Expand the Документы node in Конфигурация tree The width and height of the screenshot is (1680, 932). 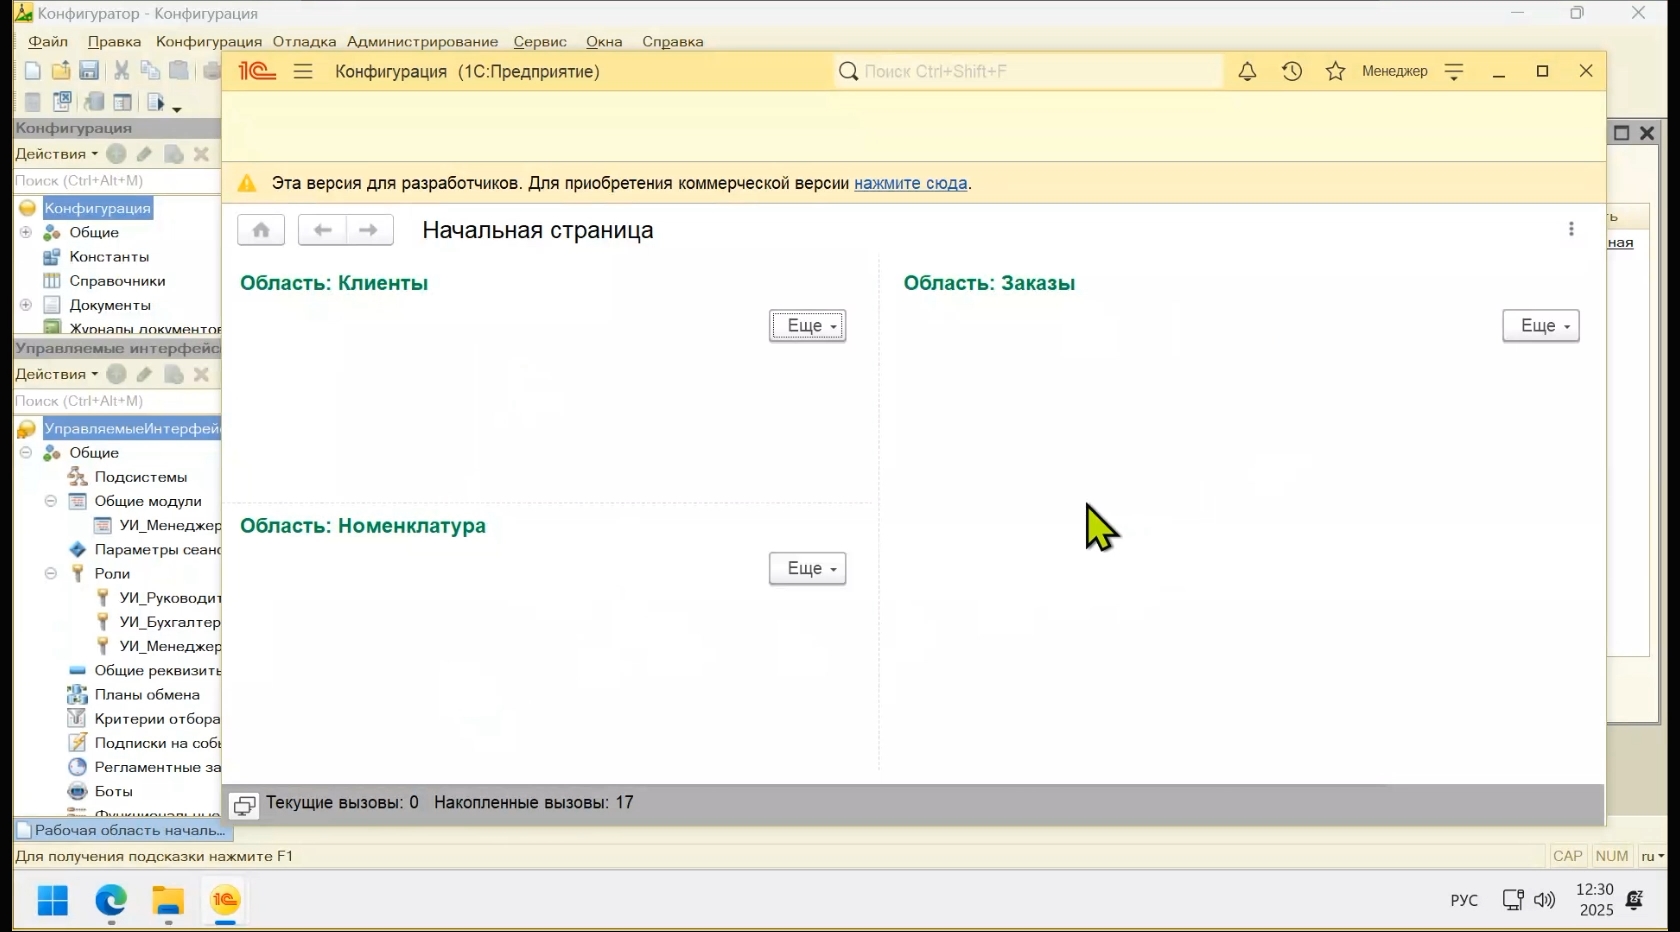coord(26,305)
